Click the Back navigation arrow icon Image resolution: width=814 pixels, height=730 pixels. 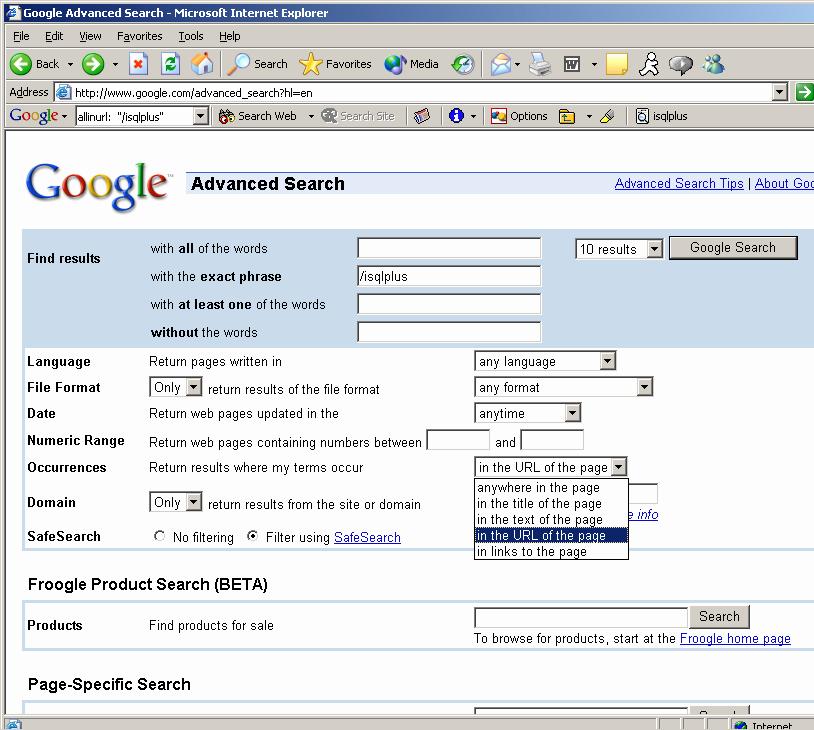21,64
